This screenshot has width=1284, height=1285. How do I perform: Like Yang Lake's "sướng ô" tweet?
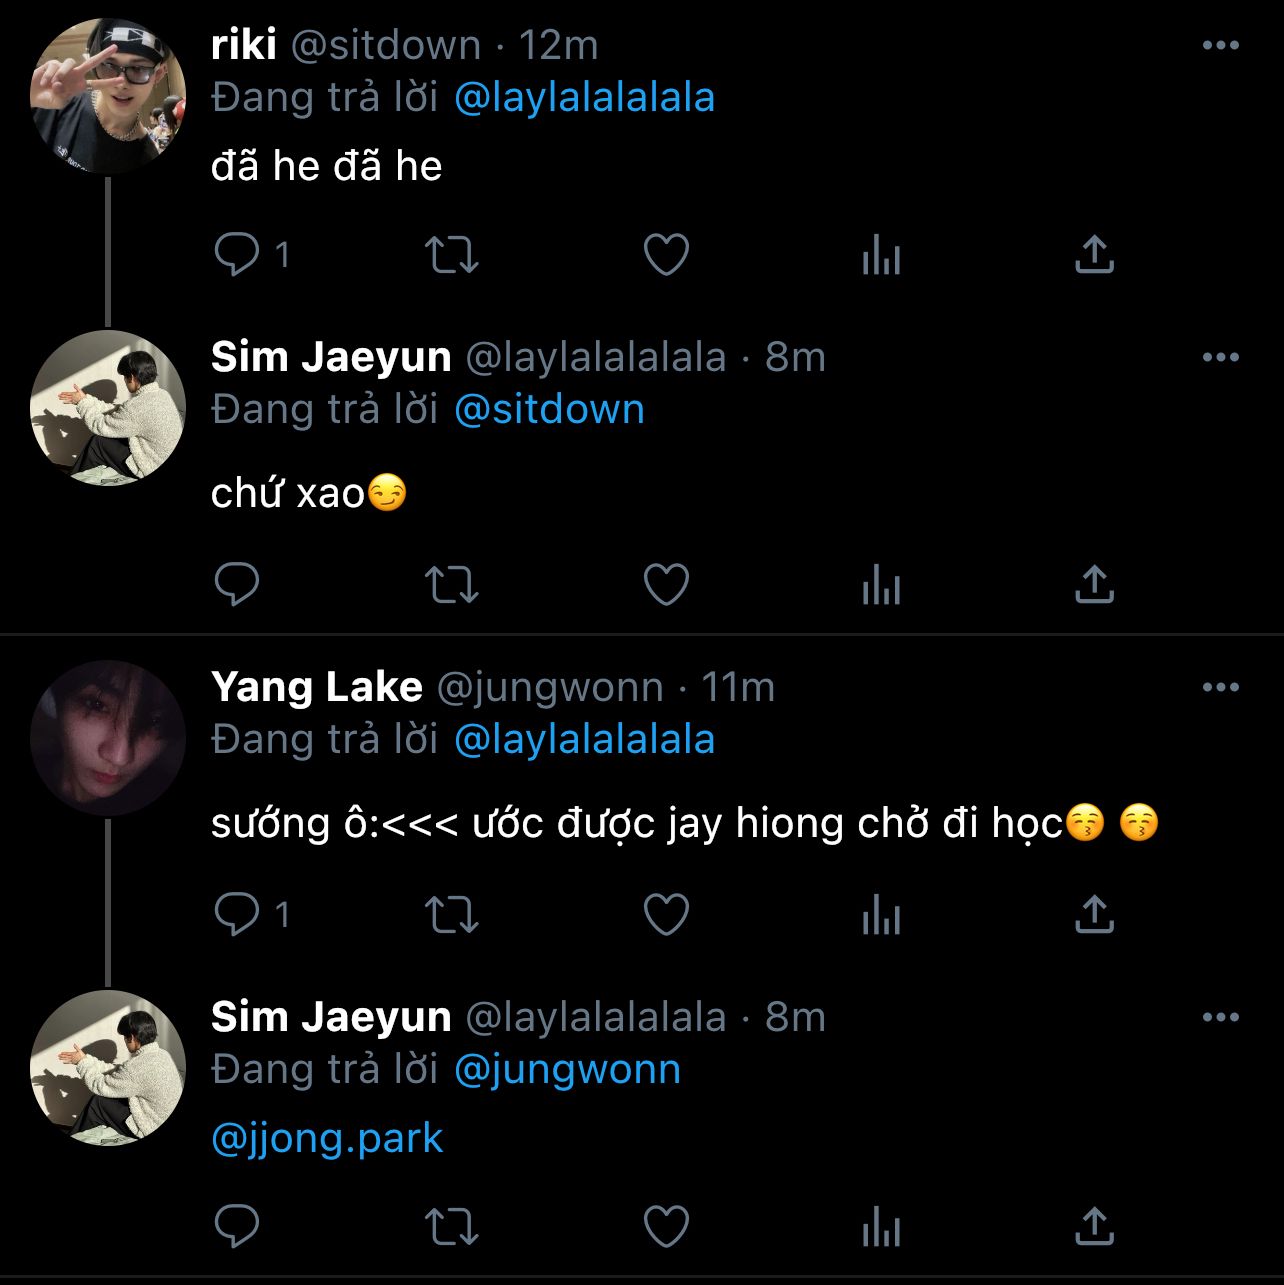pos(666,914)
